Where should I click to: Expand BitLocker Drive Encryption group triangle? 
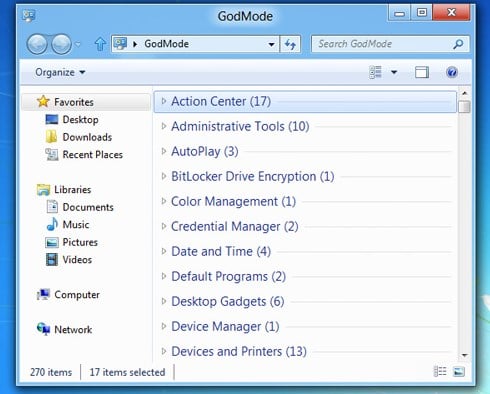click(164, 176)
